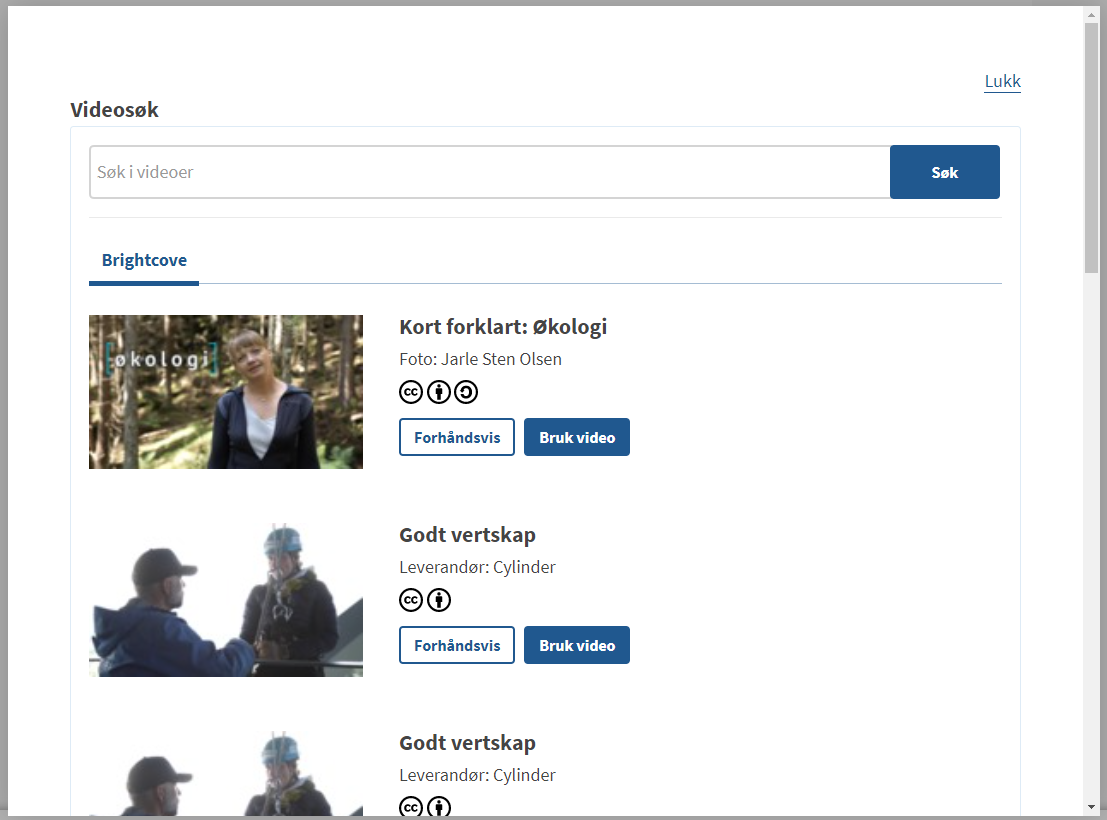Click the text Foto: Jarle Sten Olsen

[x=480, y=360]
